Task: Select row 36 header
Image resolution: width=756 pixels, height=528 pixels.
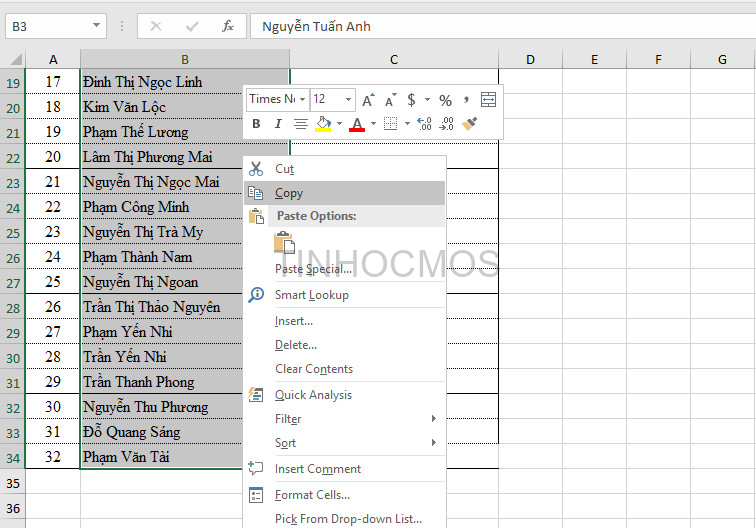Action: point(13,508)
